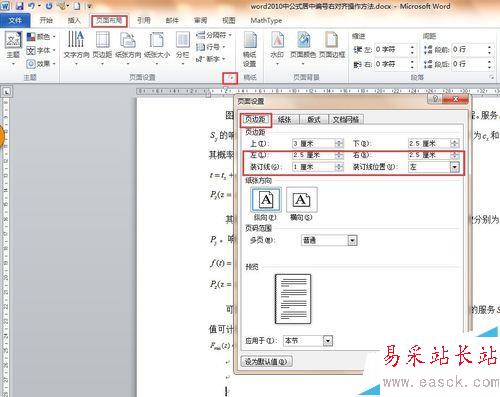Click Save icon in quick access toolbar
The width and height of the screenshot is (500, 397).
20,6
